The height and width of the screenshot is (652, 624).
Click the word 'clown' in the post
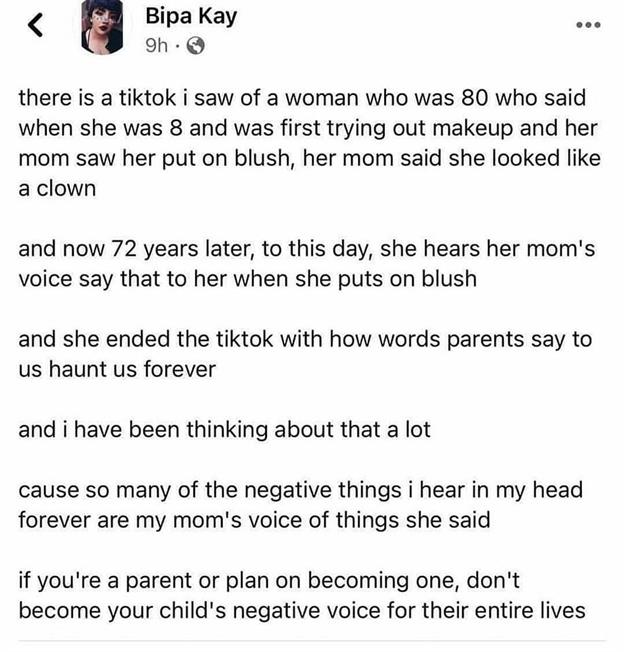click(x=66, y=188)
